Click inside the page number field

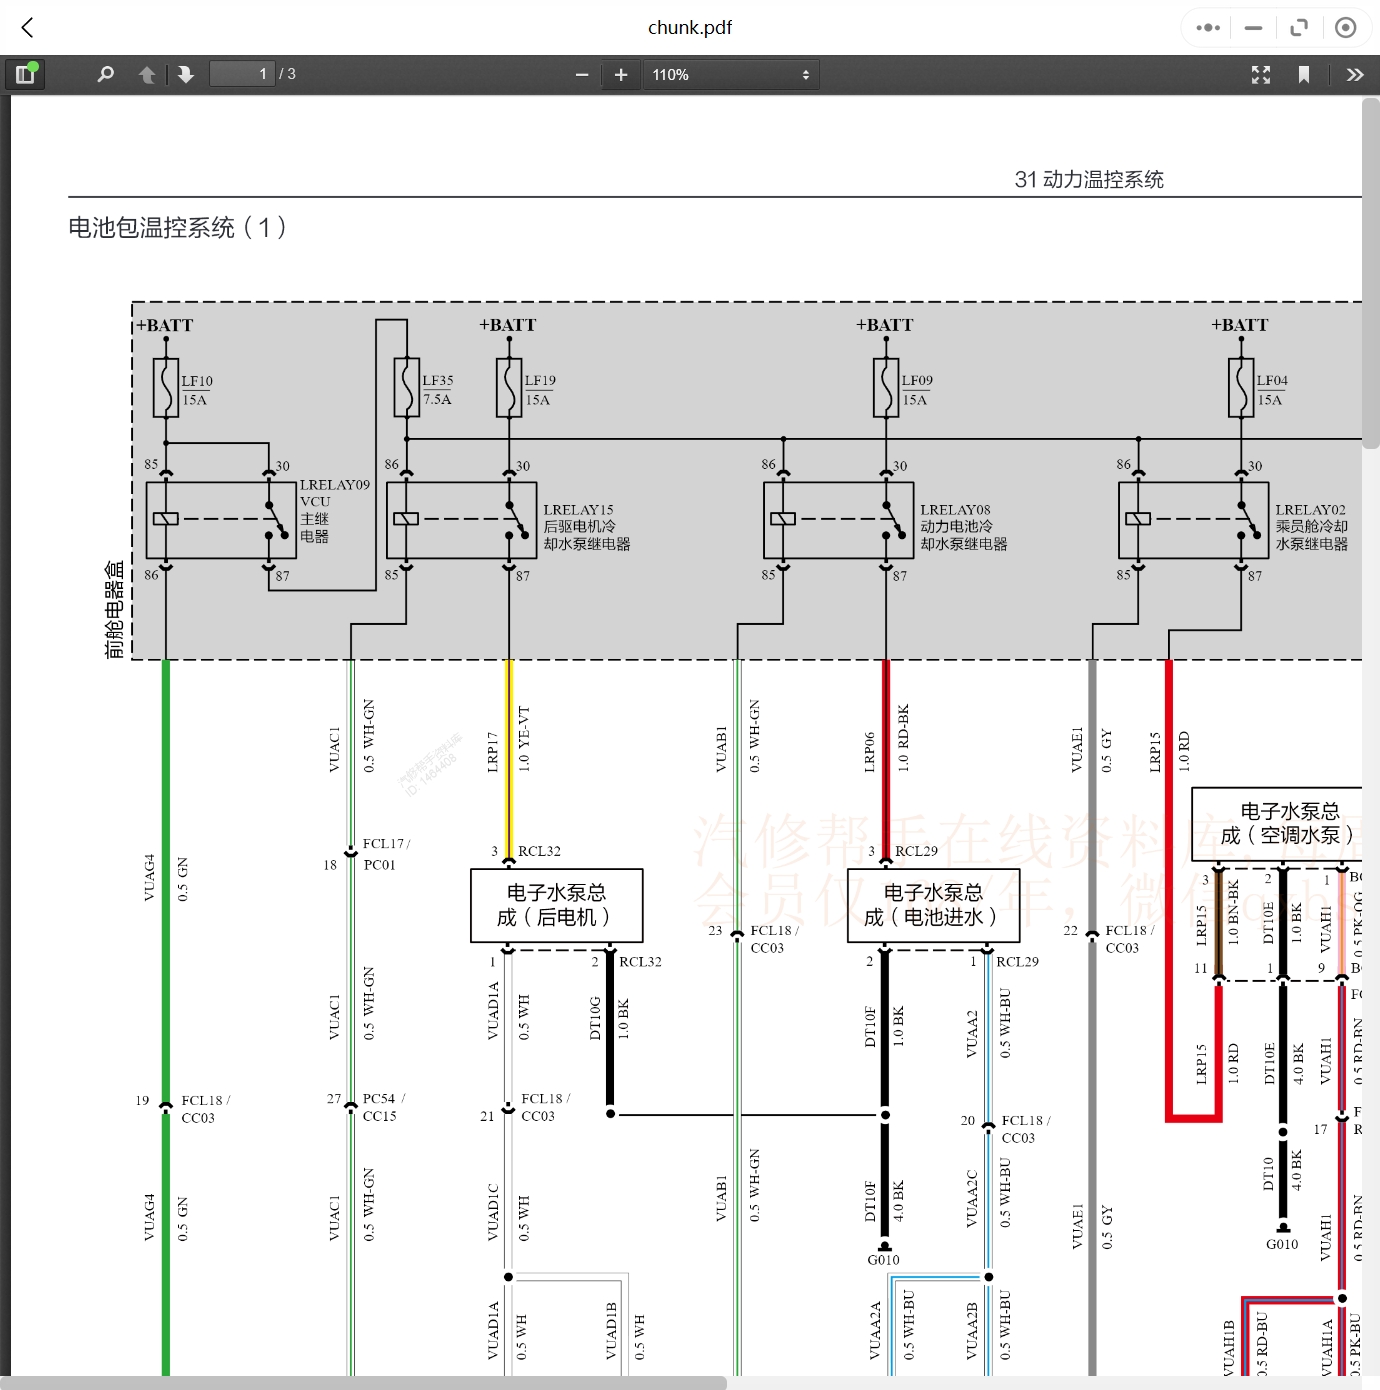pos(241,73)
